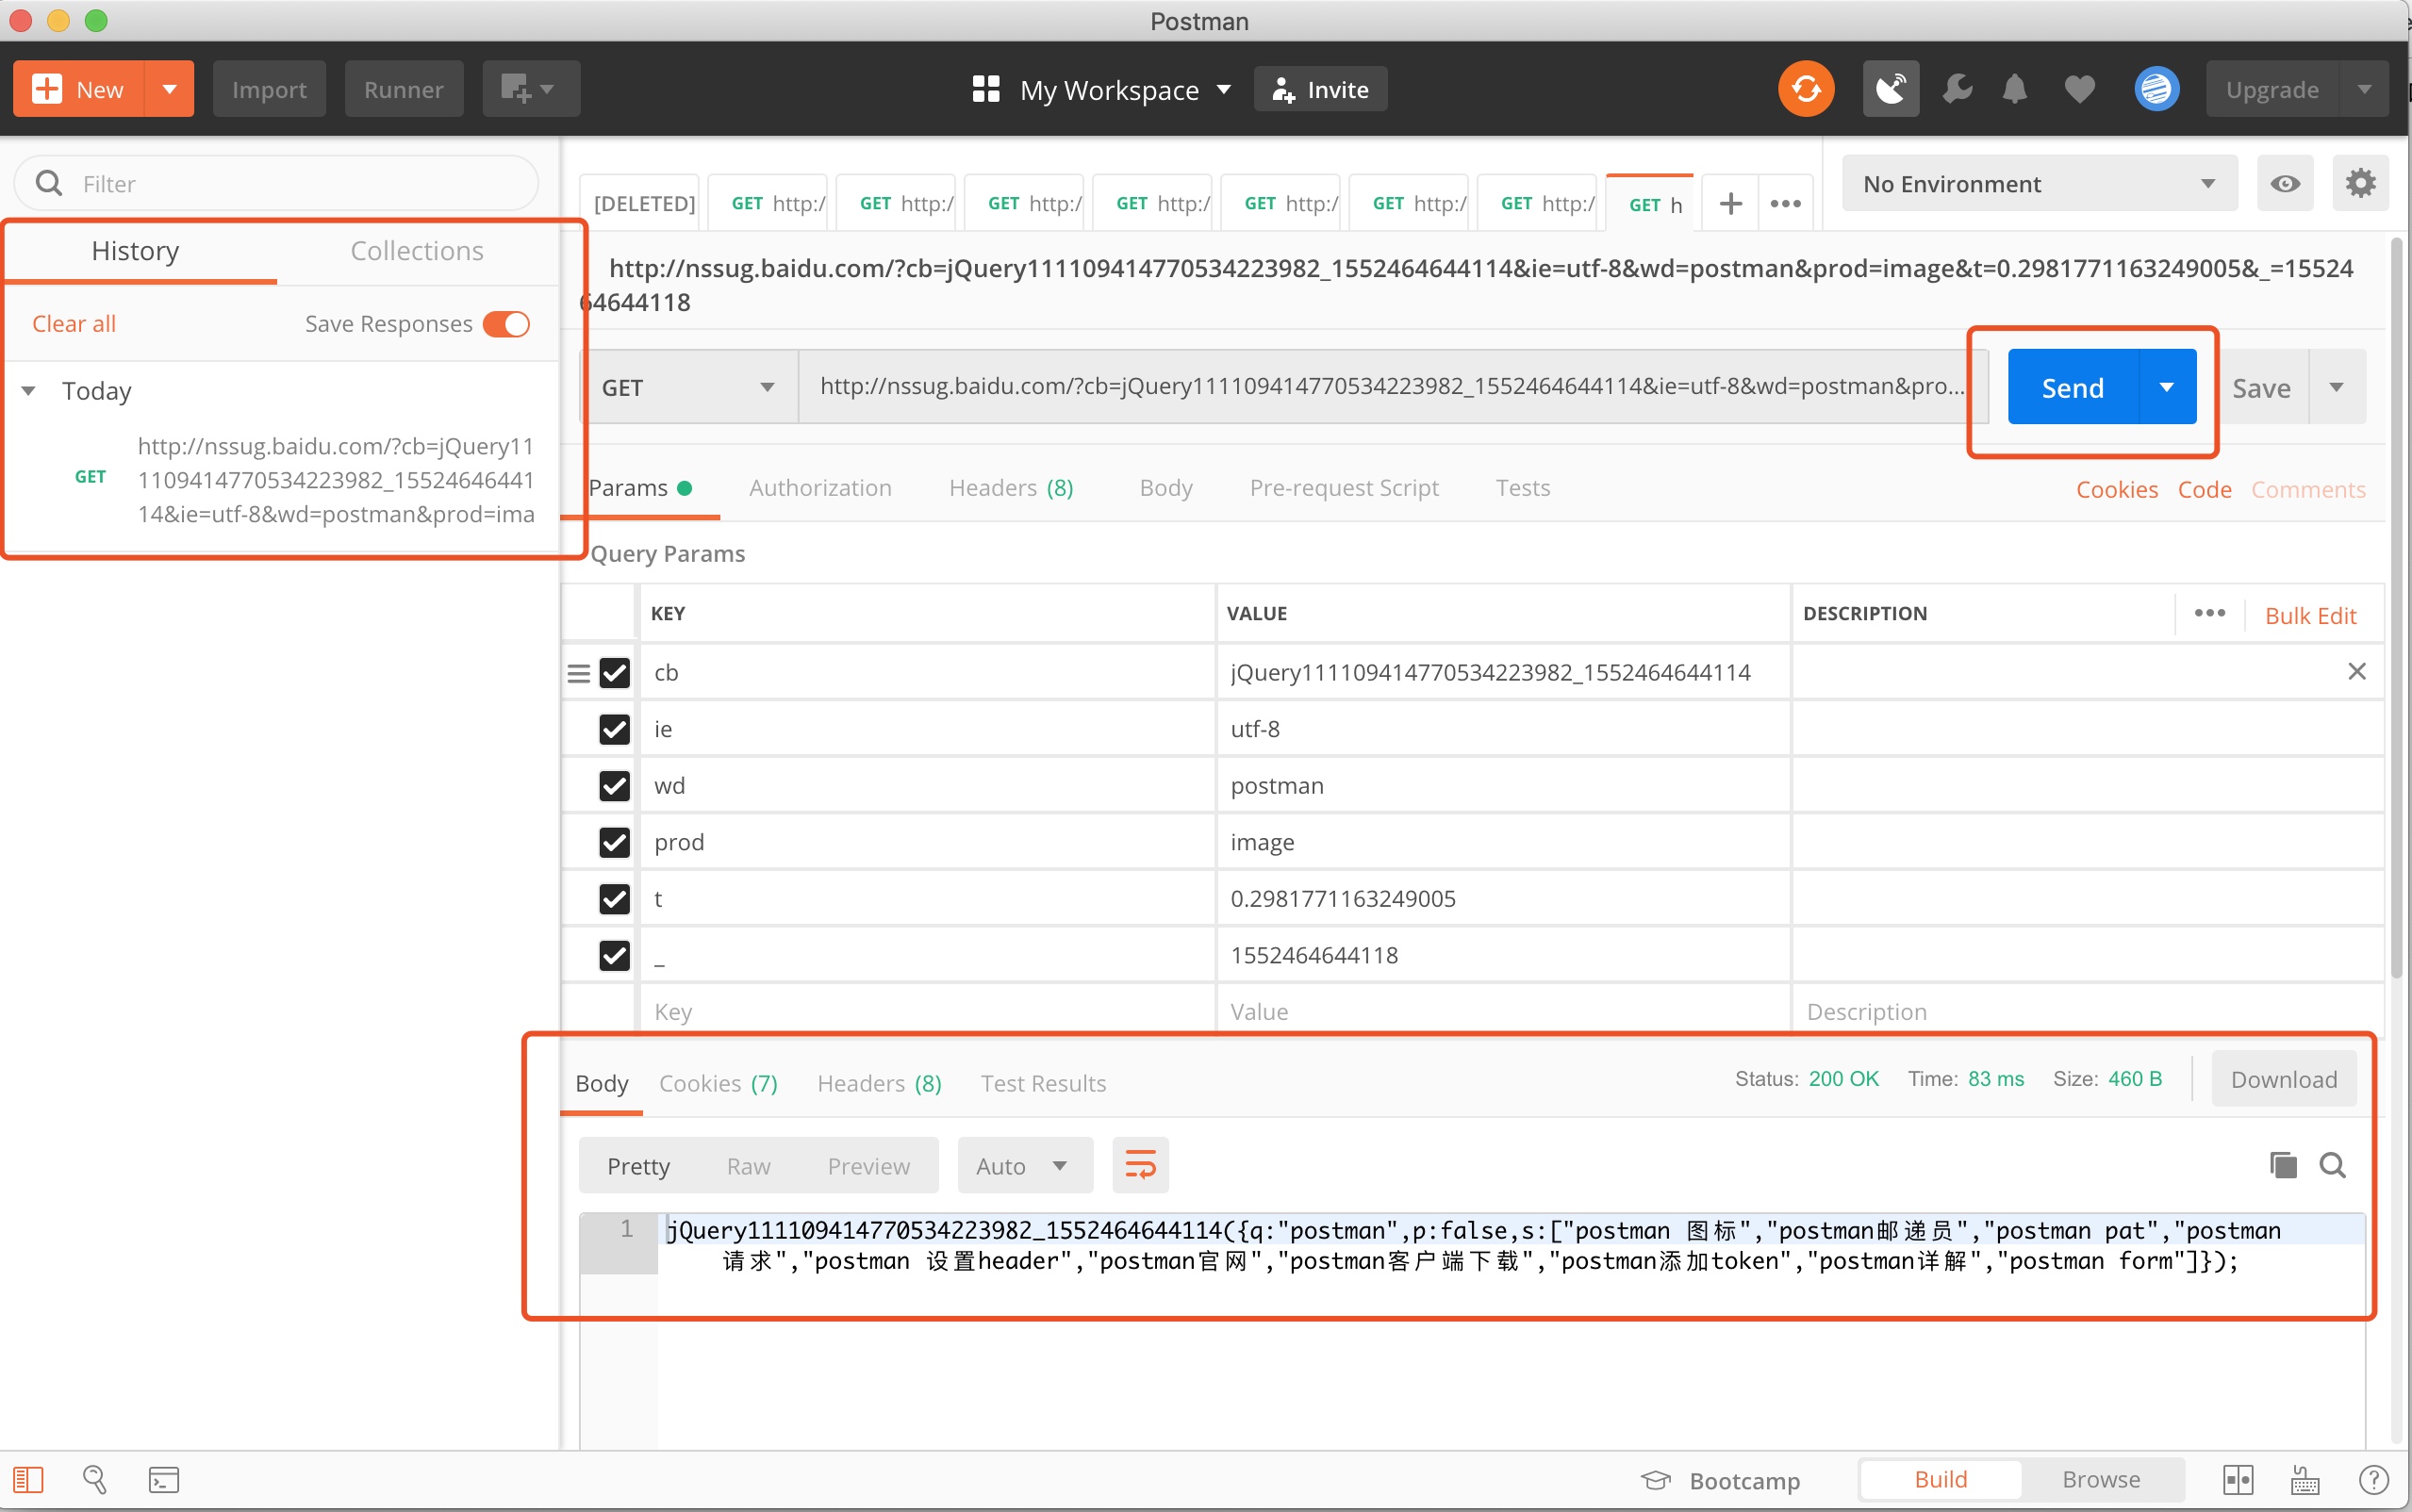Image resolution: width=2412 pixels, height=1512 pixels.
Task: Add a new request tab
Action: point(1731,204)
